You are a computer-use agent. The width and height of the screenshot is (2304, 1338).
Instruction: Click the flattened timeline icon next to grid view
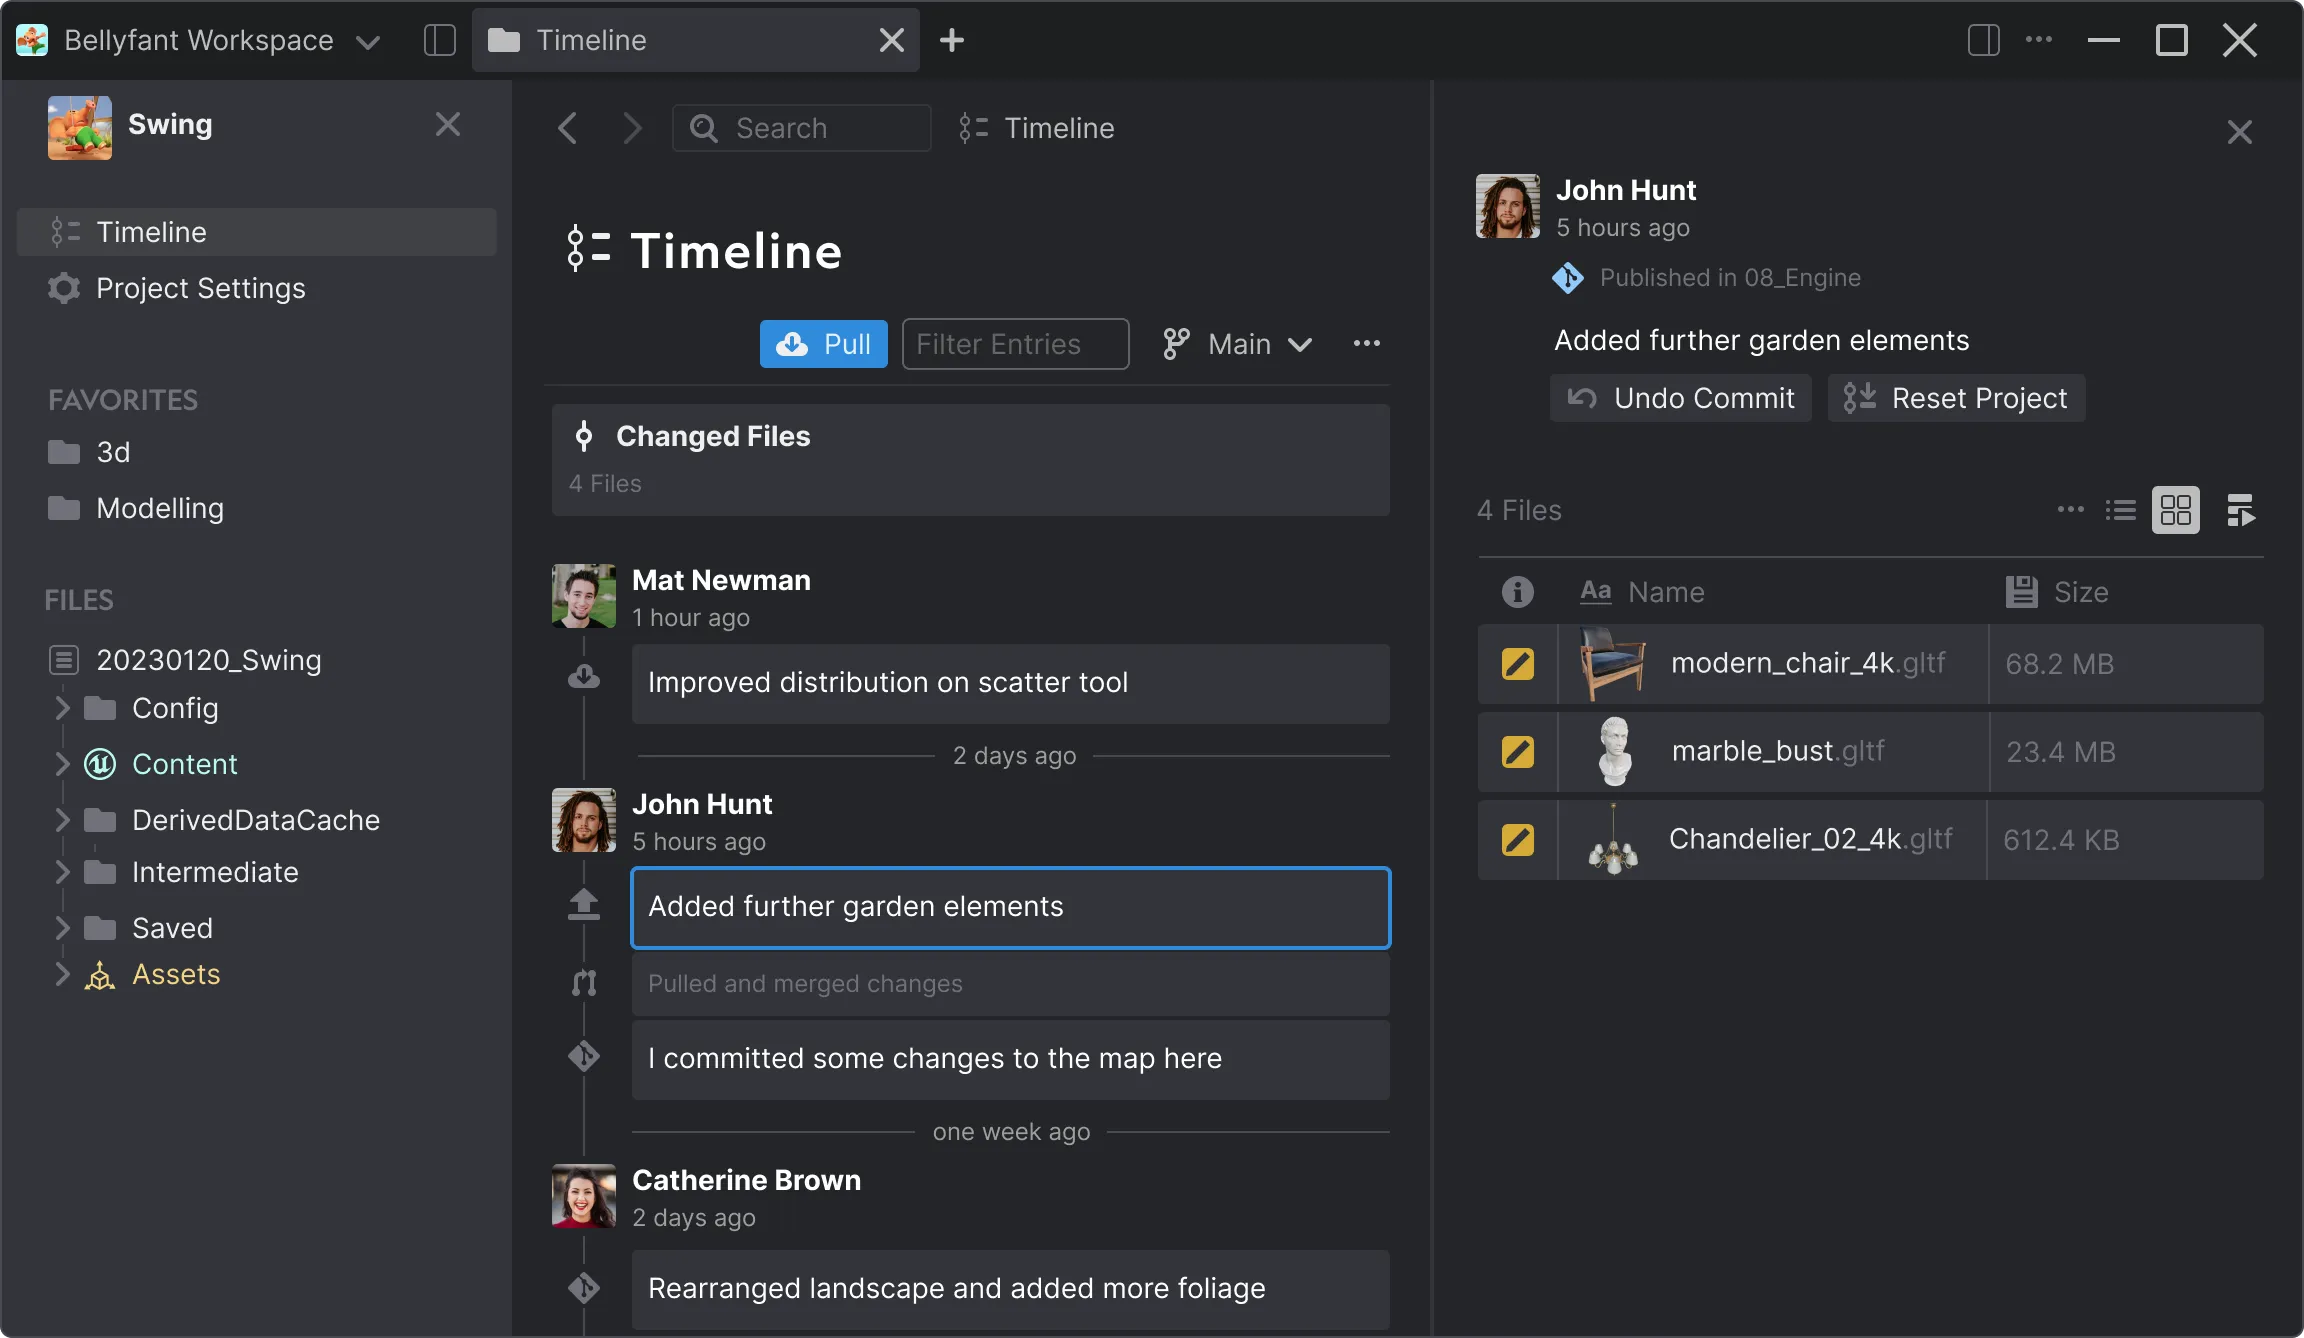pyautogui.click(x=2241, y=510)
